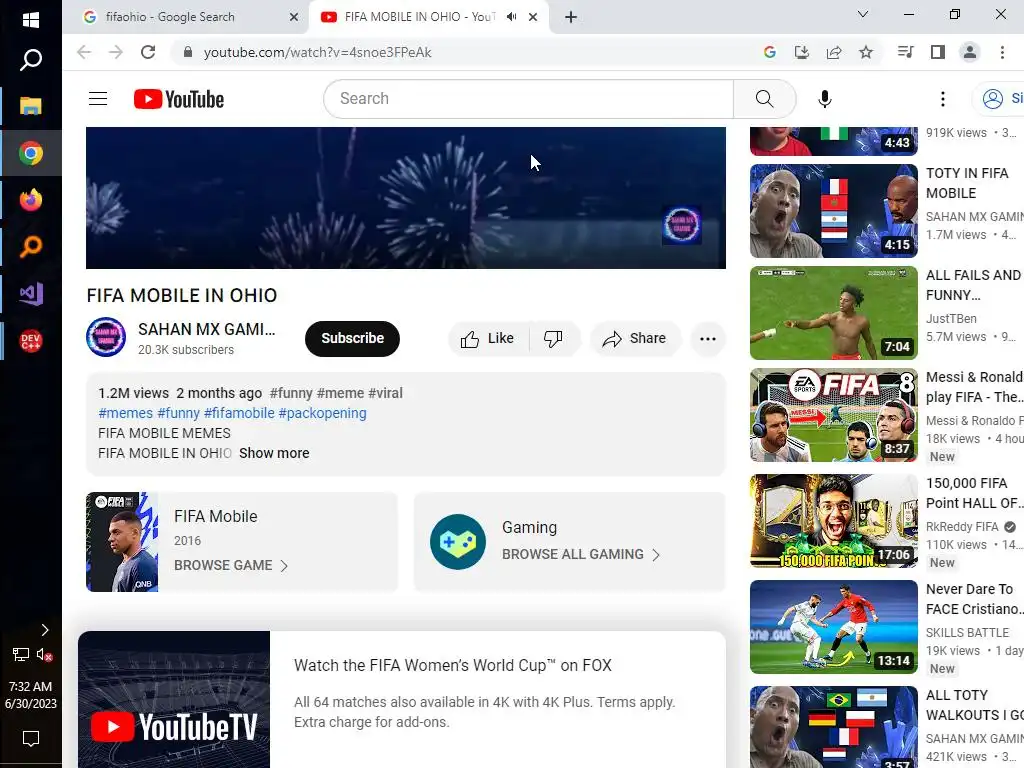Open the #packopening hashtag link
Image resolution: width=1024 pixels, height=768 pixels.
tap(323, 413)
